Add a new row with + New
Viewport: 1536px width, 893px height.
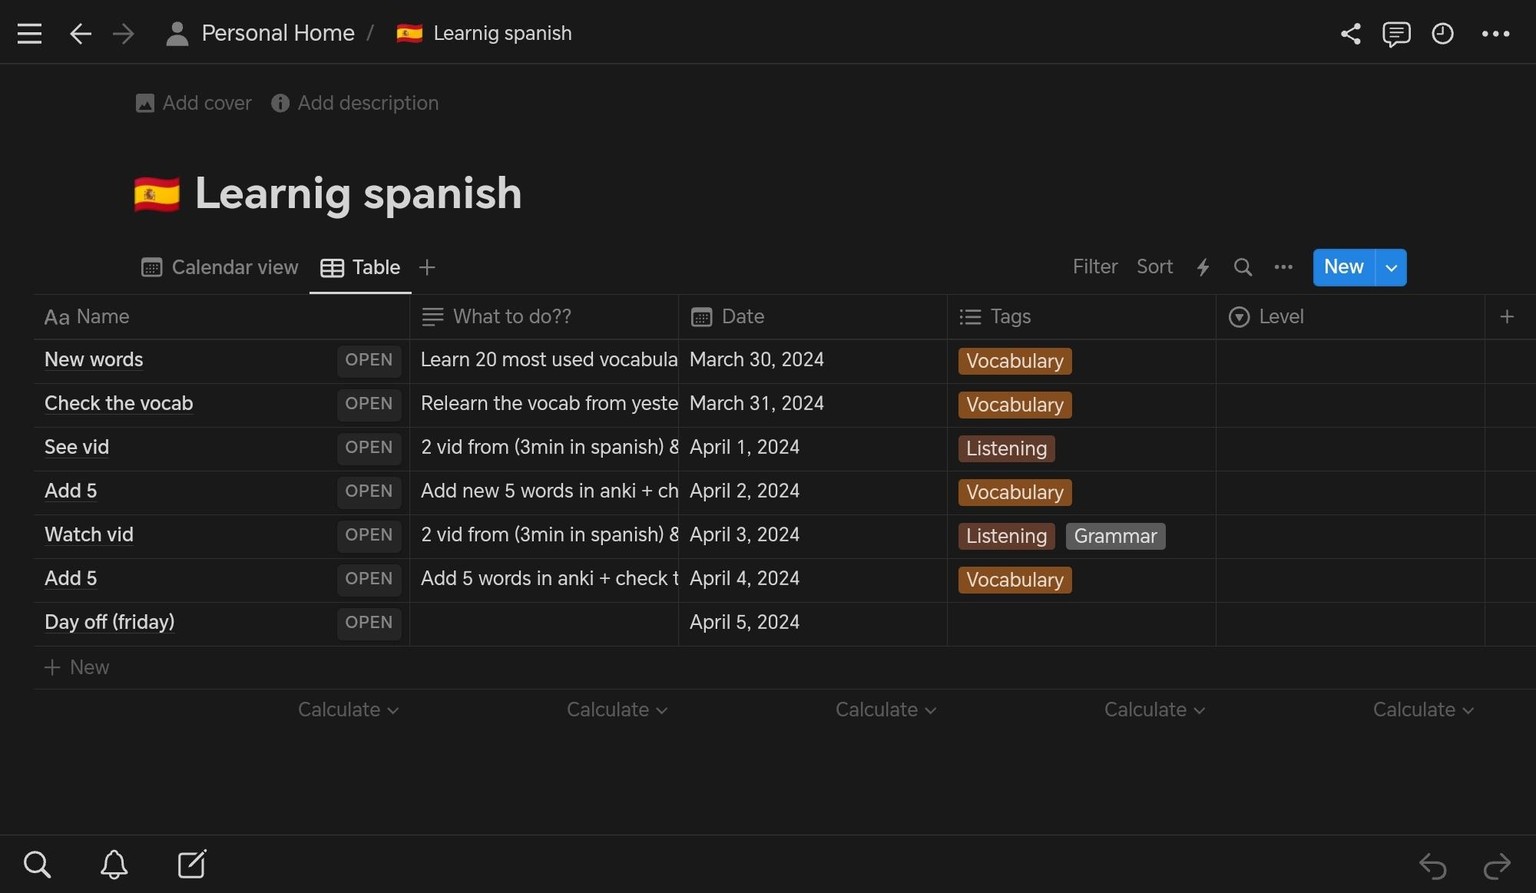pyautogui.click(x=77, y=667)
